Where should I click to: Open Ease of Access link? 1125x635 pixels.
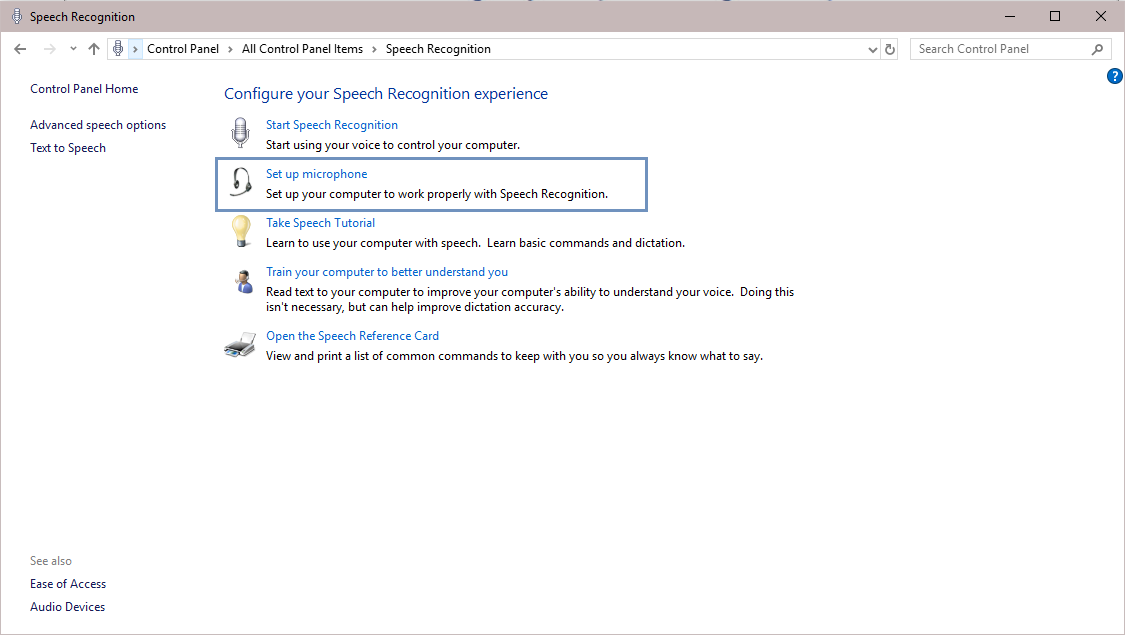(x=68, y=584)
